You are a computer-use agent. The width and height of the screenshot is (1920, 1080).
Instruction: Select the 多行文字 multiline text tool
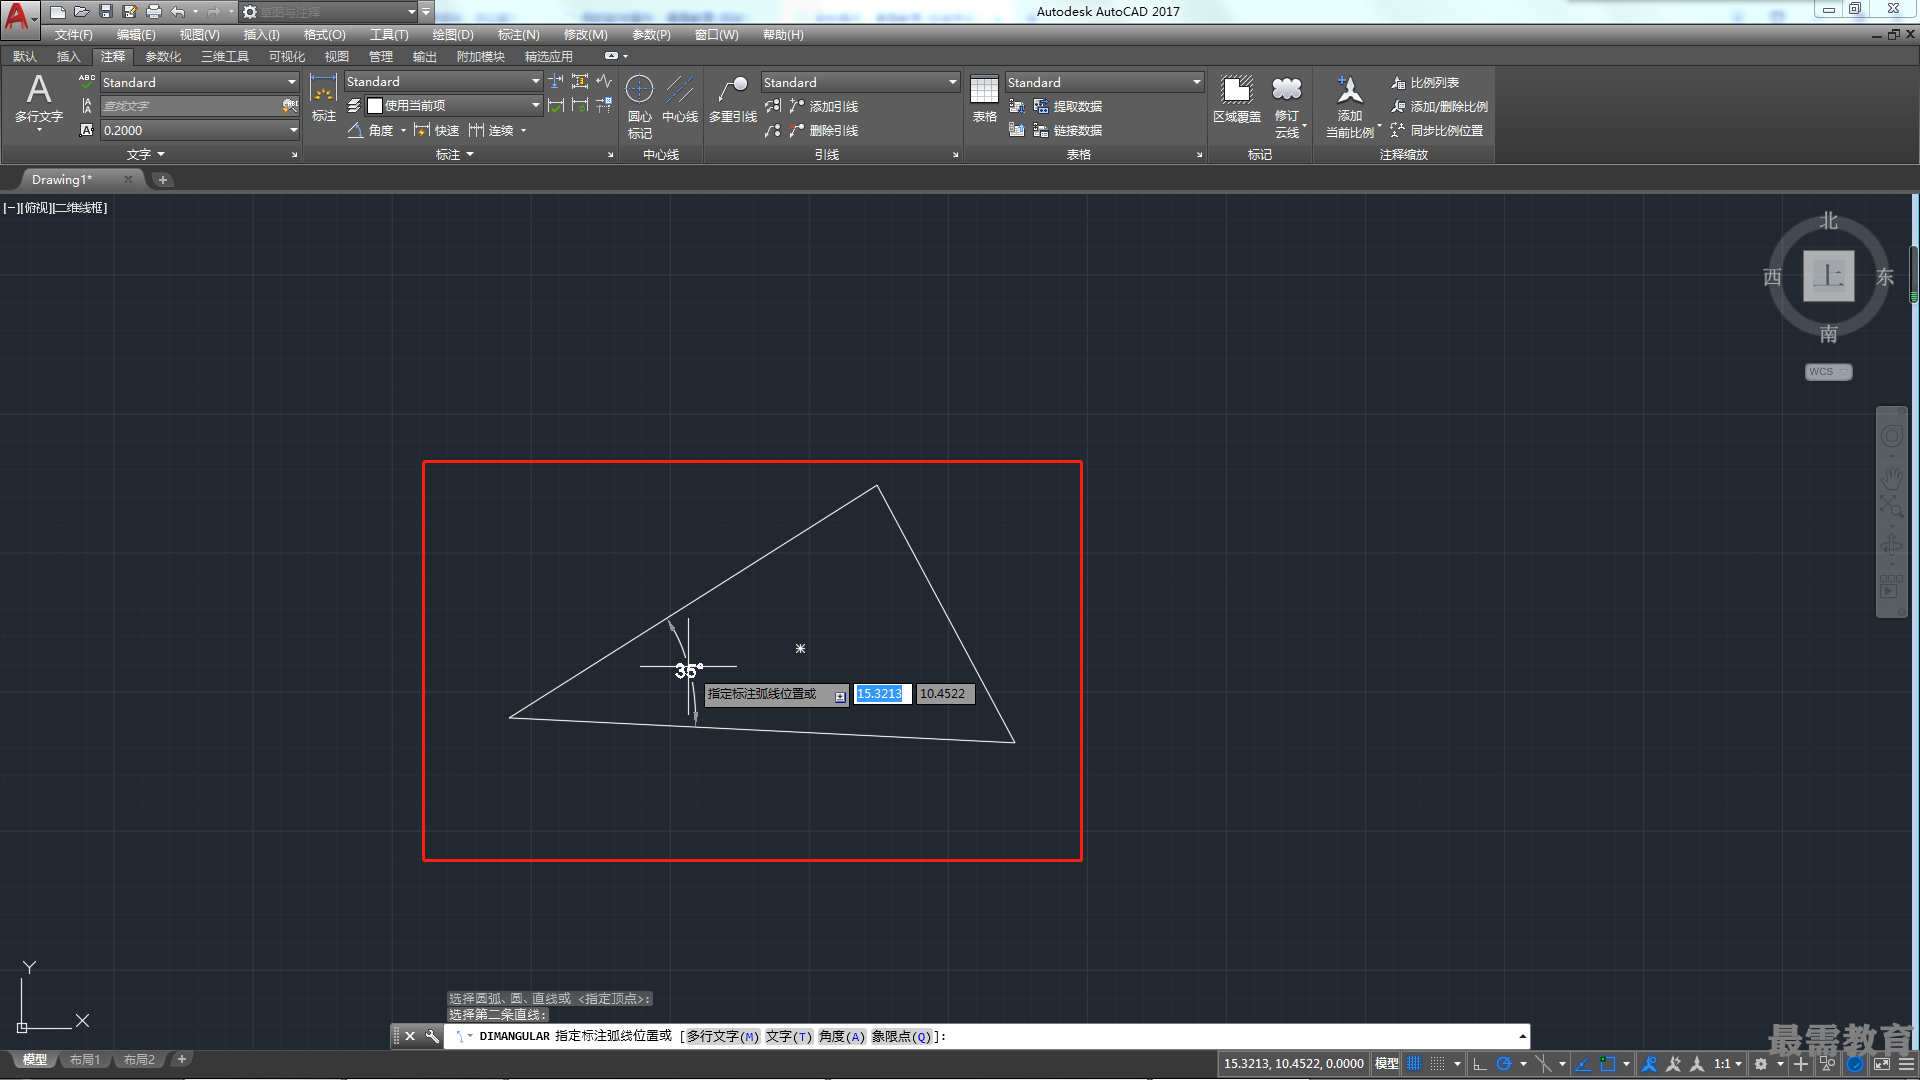(39, 100)
